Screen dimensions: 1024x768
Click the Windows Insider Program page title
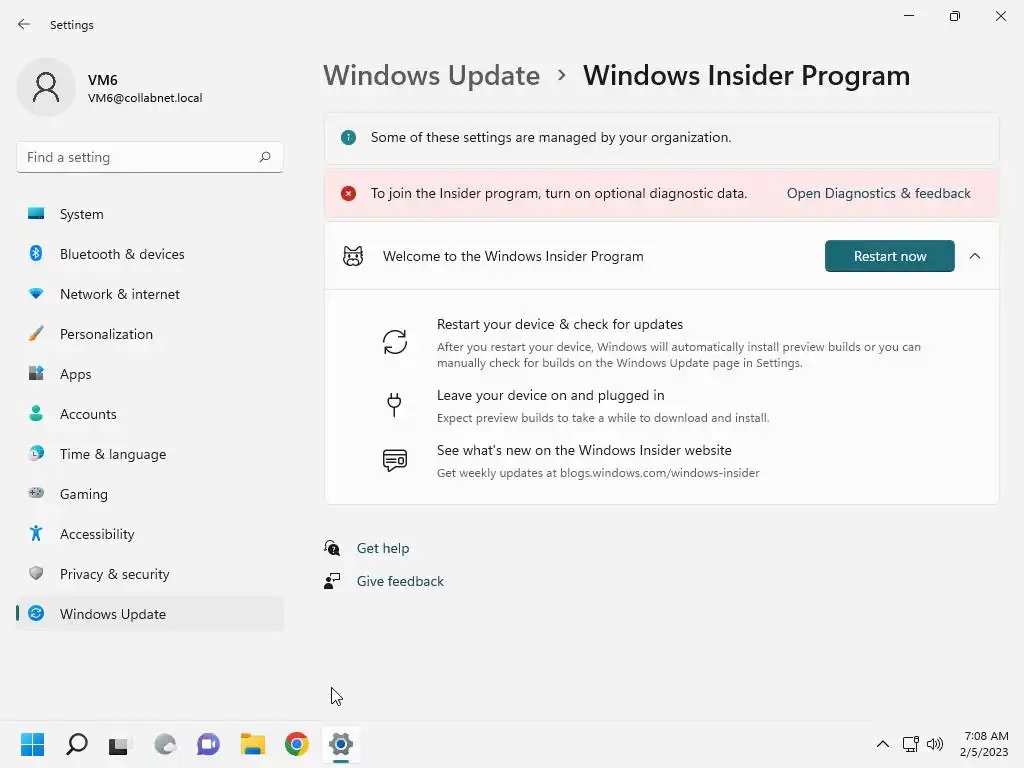746,76
